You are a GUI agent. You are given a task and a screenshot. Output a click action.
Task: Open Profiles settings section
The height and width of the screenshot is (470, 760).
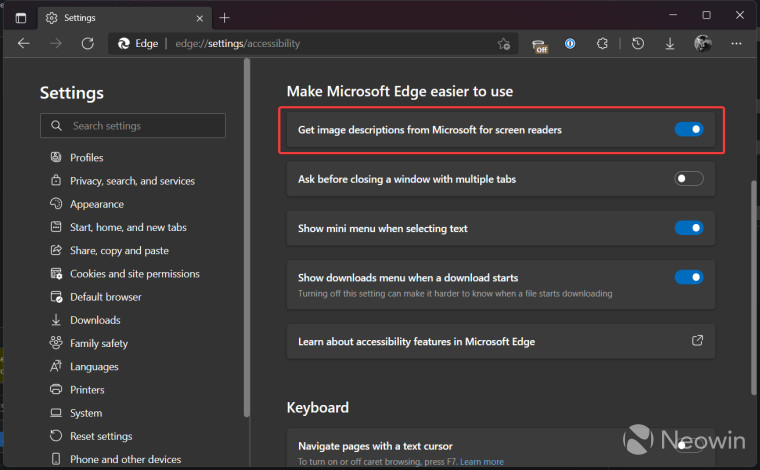(x=86, y=157)
